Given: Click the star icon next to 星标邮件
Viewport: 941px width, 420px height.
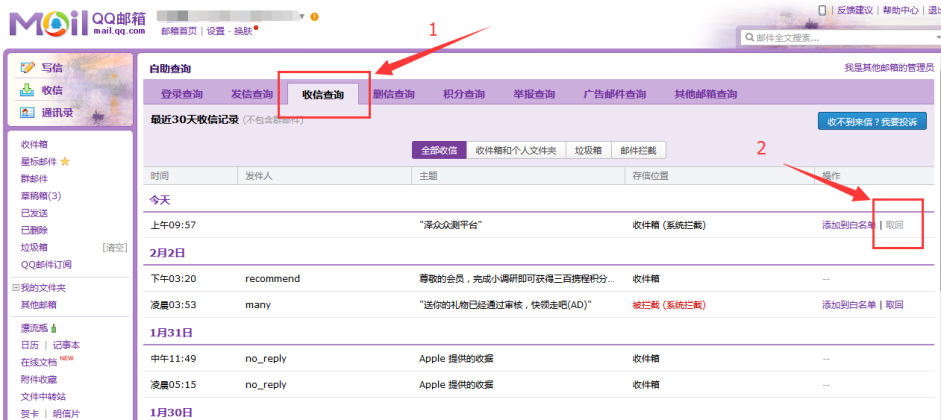Looking at the screenshot, I should pyautogui.click(x=65, y=161).
